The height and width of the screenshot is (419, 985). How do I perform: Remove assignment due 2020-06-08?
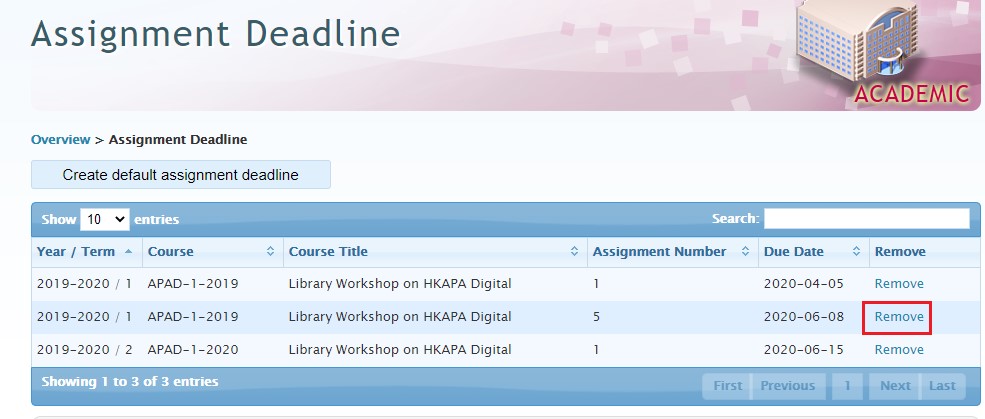[x=899, y=317]
